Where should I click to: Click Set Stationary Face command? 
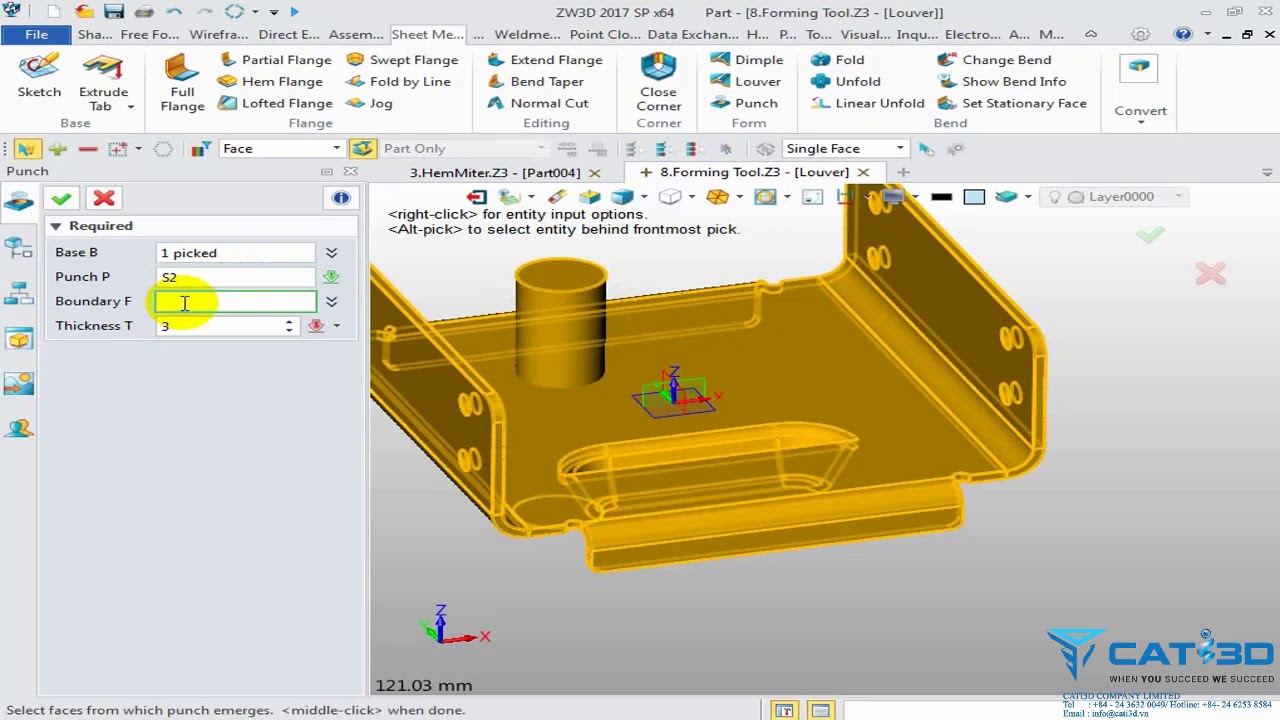tap(1012, 103)
